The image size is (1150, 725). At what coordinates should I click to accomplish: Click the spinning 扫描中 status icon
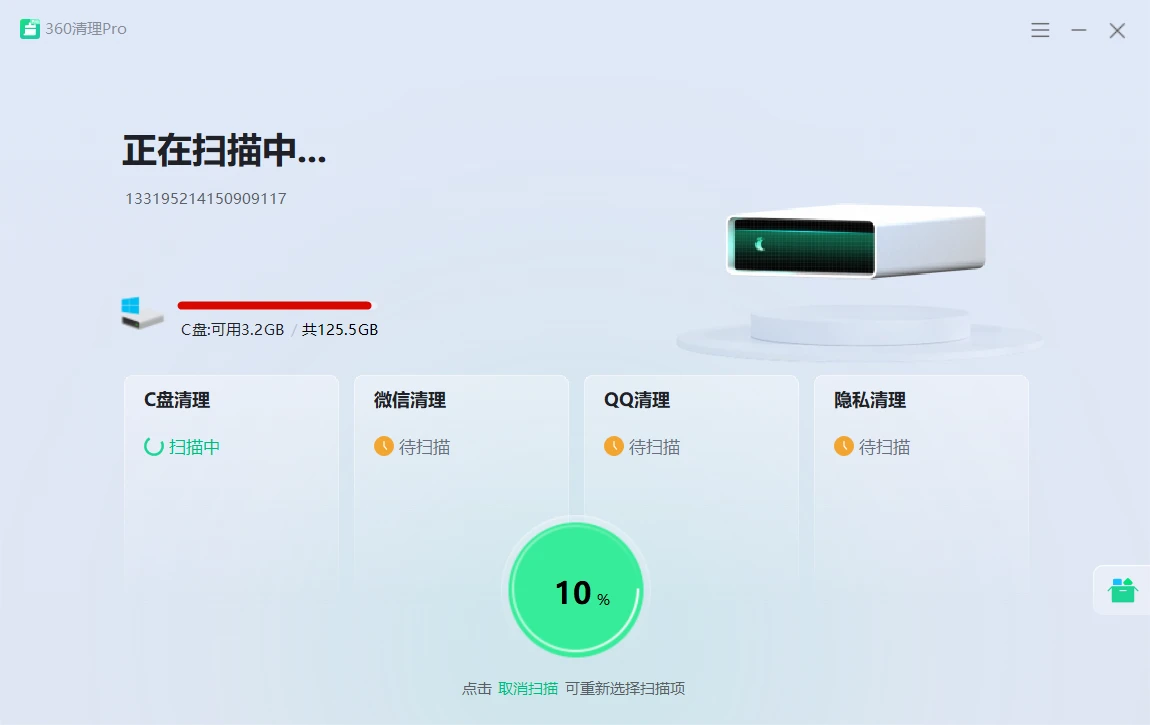pyautogui.click(x=154, y=447)
